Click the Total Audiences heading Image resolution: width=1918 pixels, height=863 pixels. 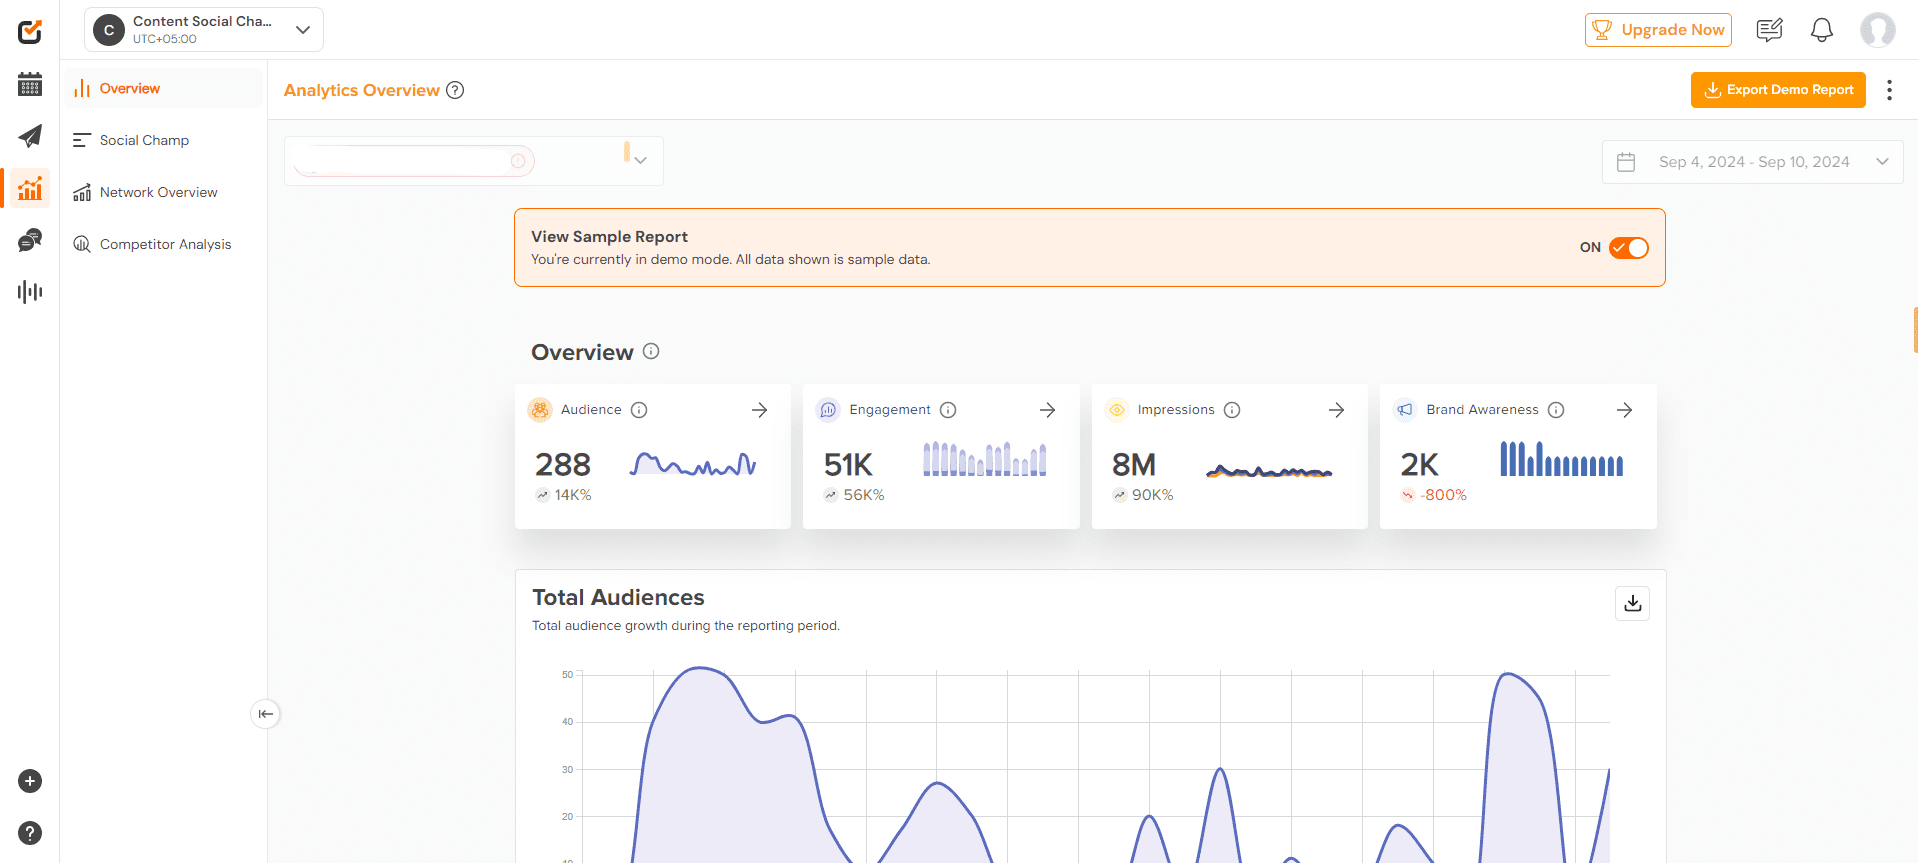pyautogui.click(x=618, y=597)
